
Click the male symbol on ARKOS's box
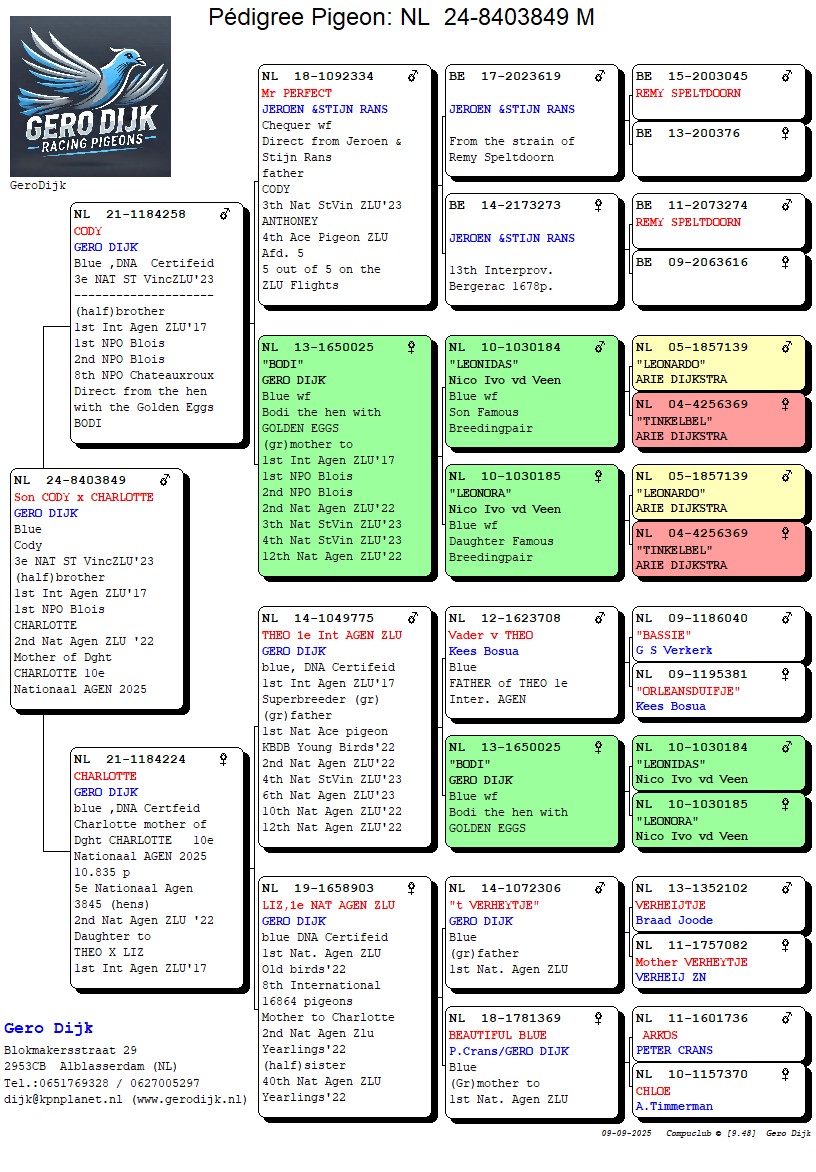(x=786, y=1018)
